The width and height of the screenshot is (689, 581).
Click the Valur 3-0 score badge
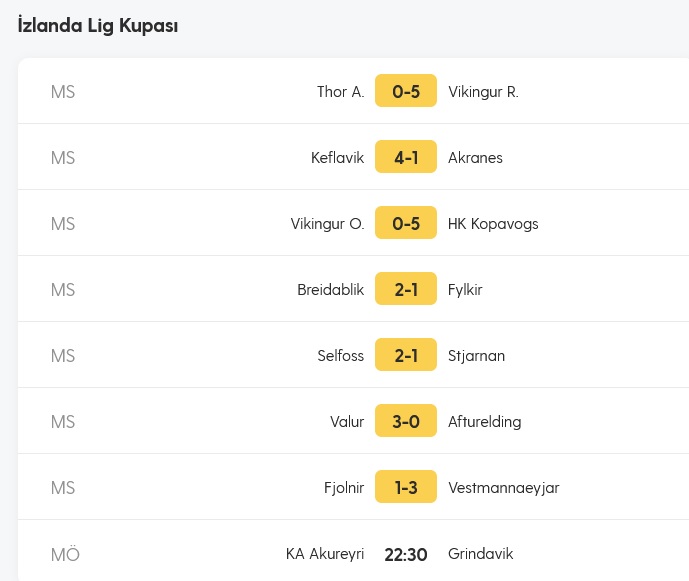pyautogui.click(x=406, y=421)
